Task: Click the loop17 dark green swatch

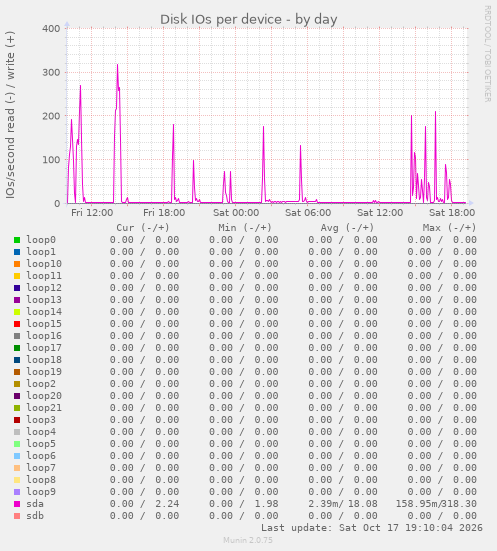Action: pyautogui.click(x=17, y=348)
